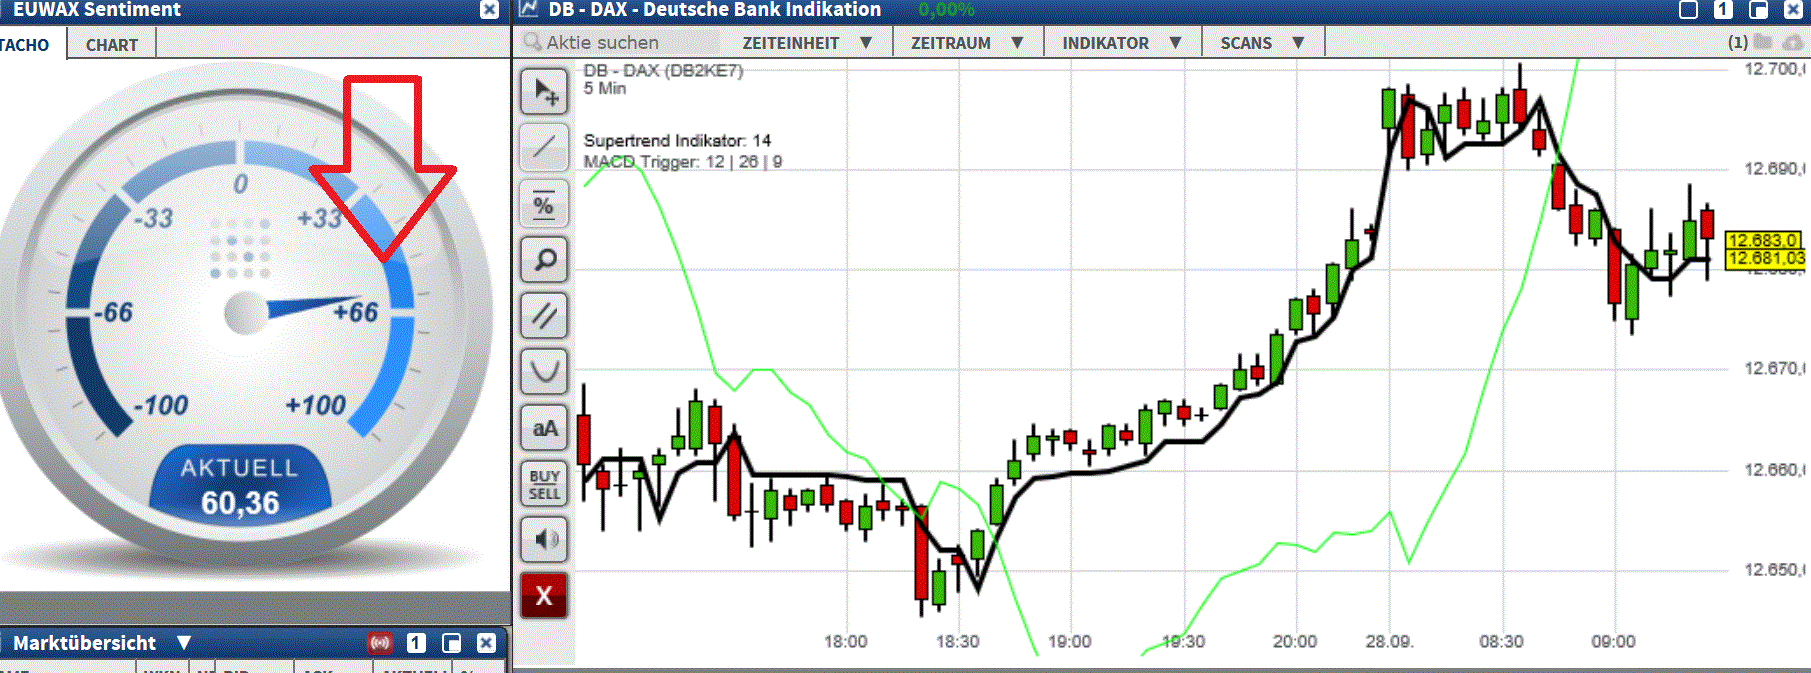The image size is (1811, 673).
Task: Select the aA text annotation tool
Action: pos(544,428)
